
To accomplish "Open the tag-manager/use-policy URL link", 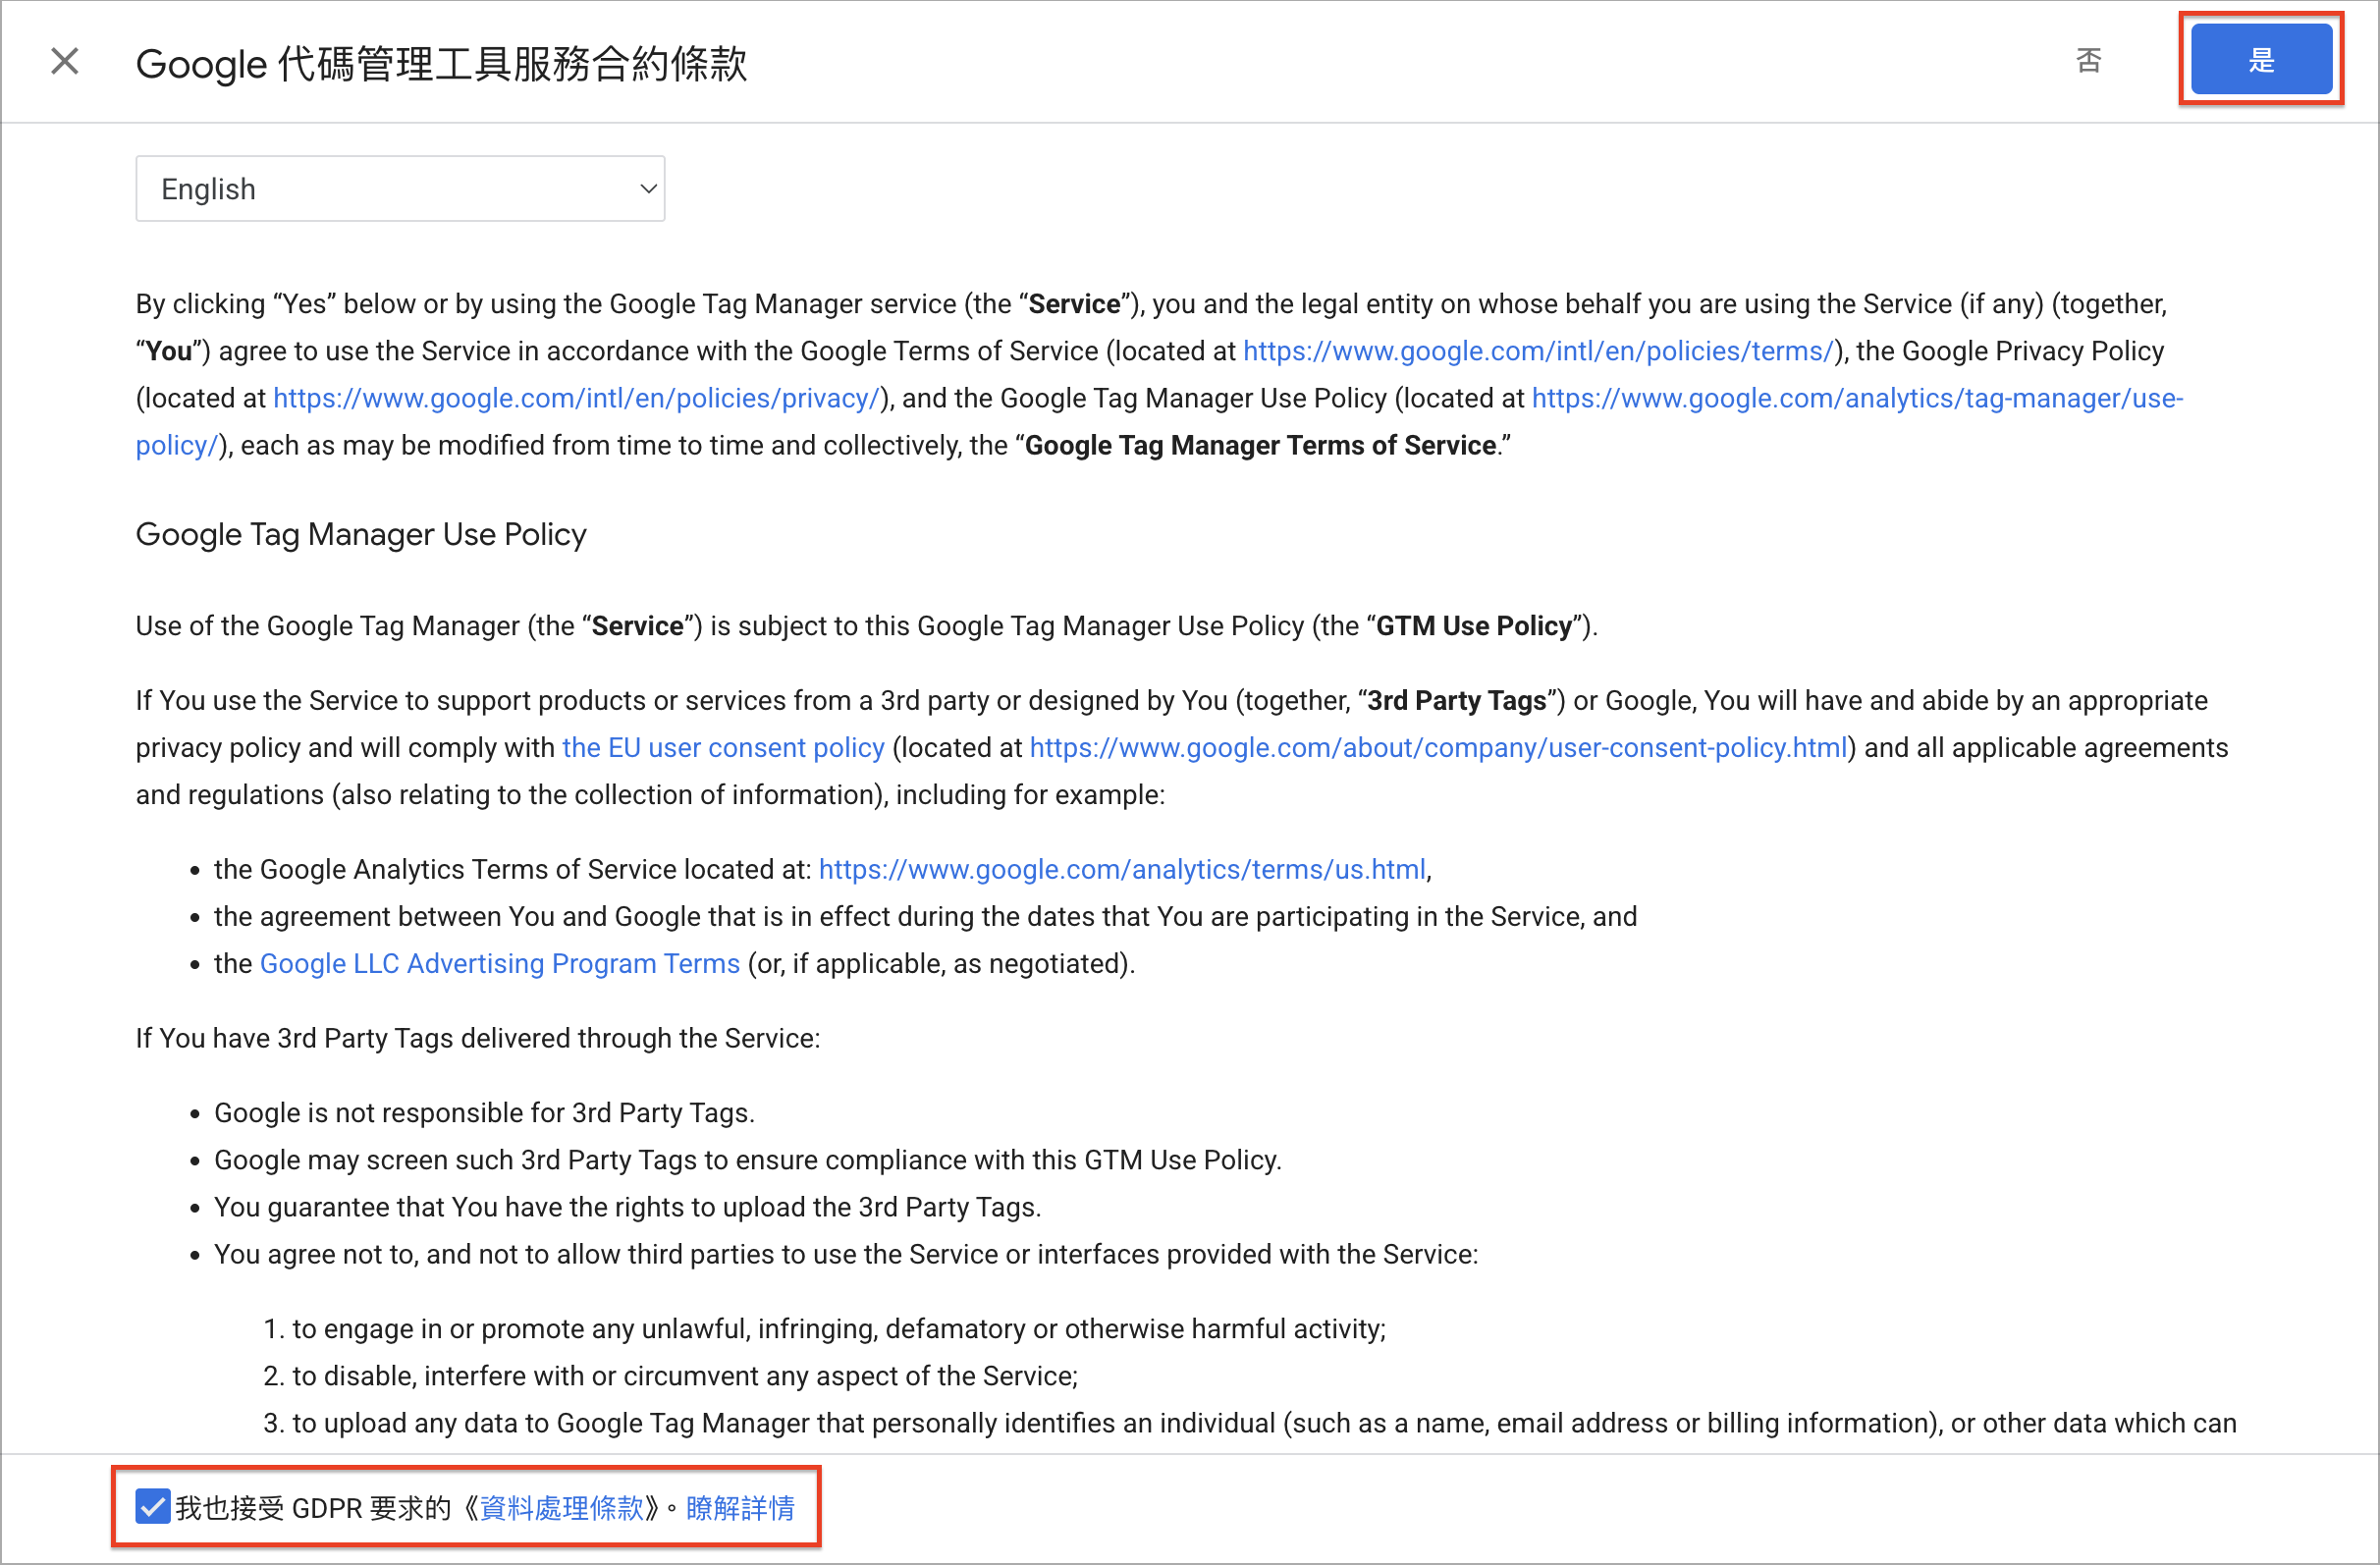I will tap(1857, 398).
